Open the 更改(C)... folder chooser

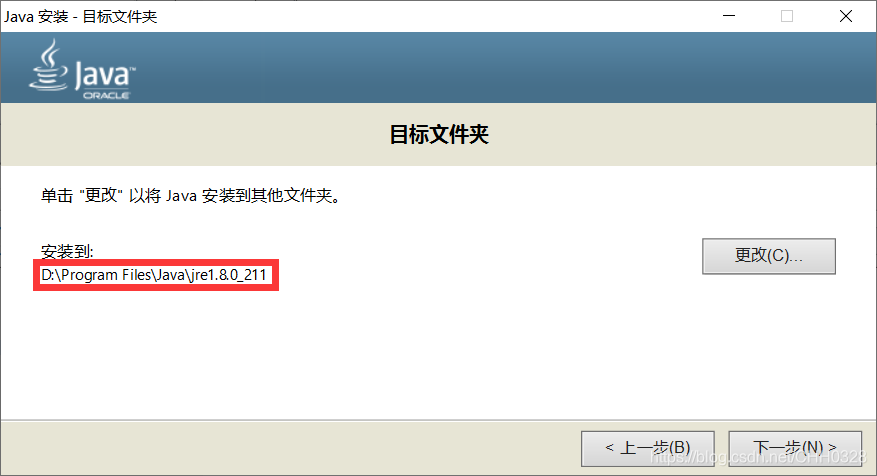coord(769,256)
